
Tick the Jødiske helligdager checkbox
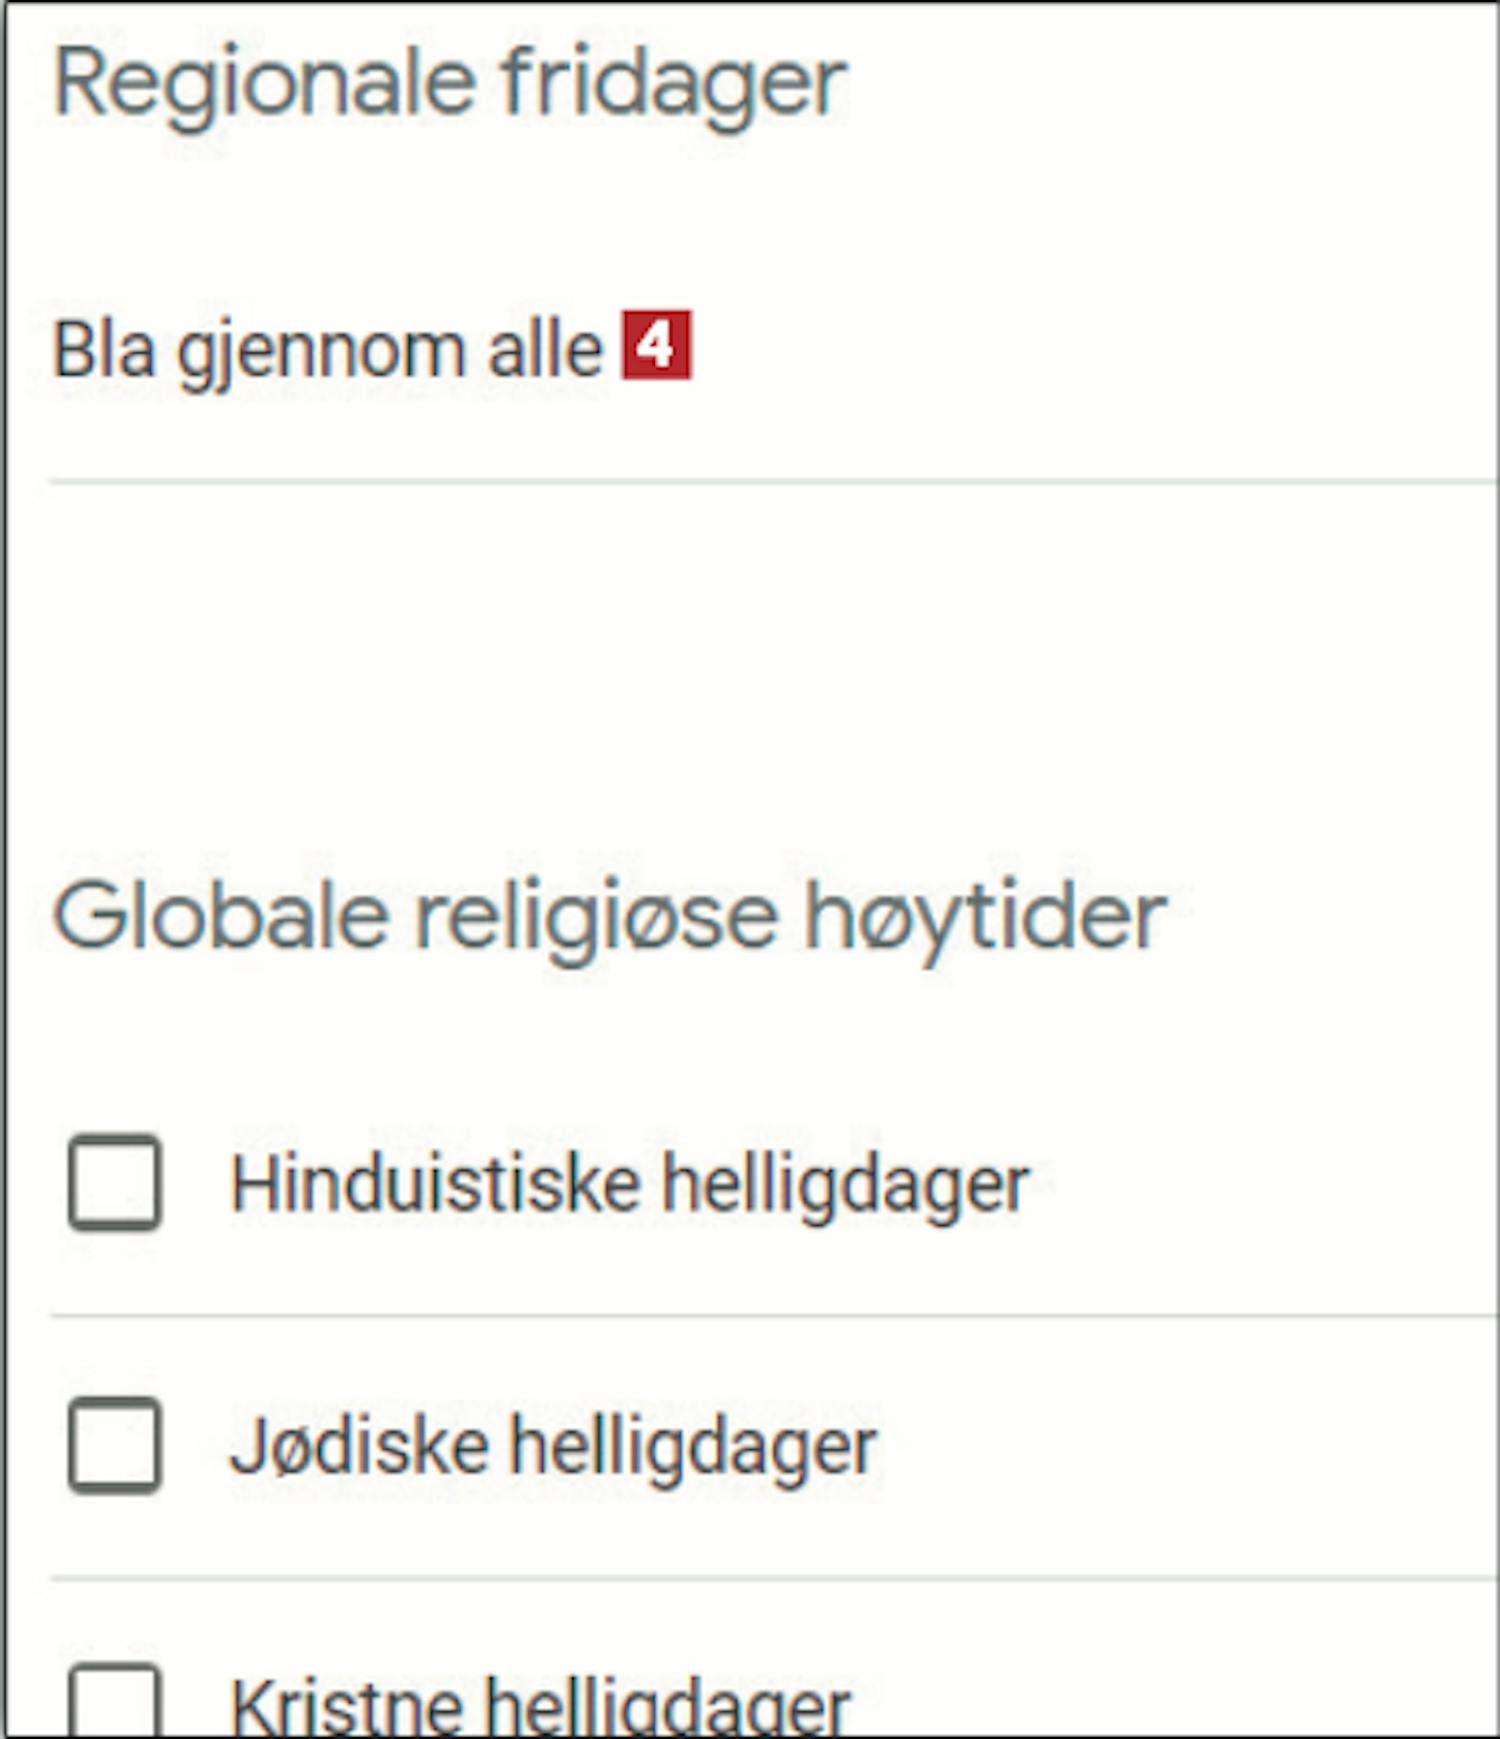[x=115, y=1445]
